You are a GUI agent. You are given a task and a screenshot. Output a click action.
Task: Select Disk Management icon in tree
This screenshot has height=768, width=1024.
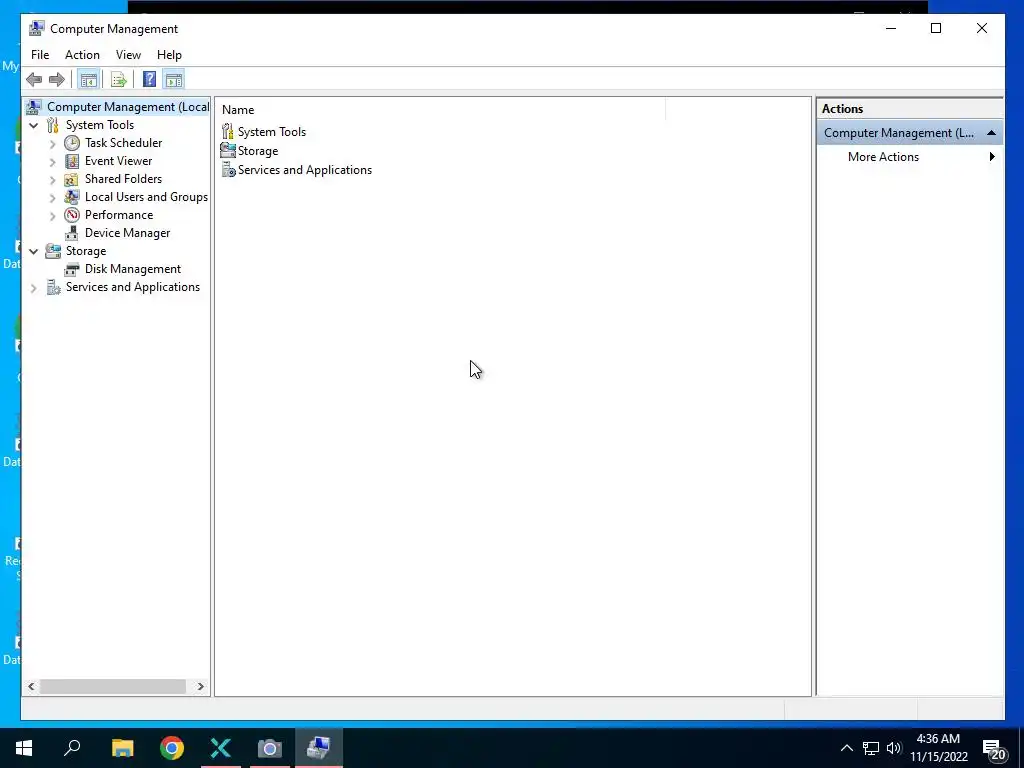pos(72,269)
